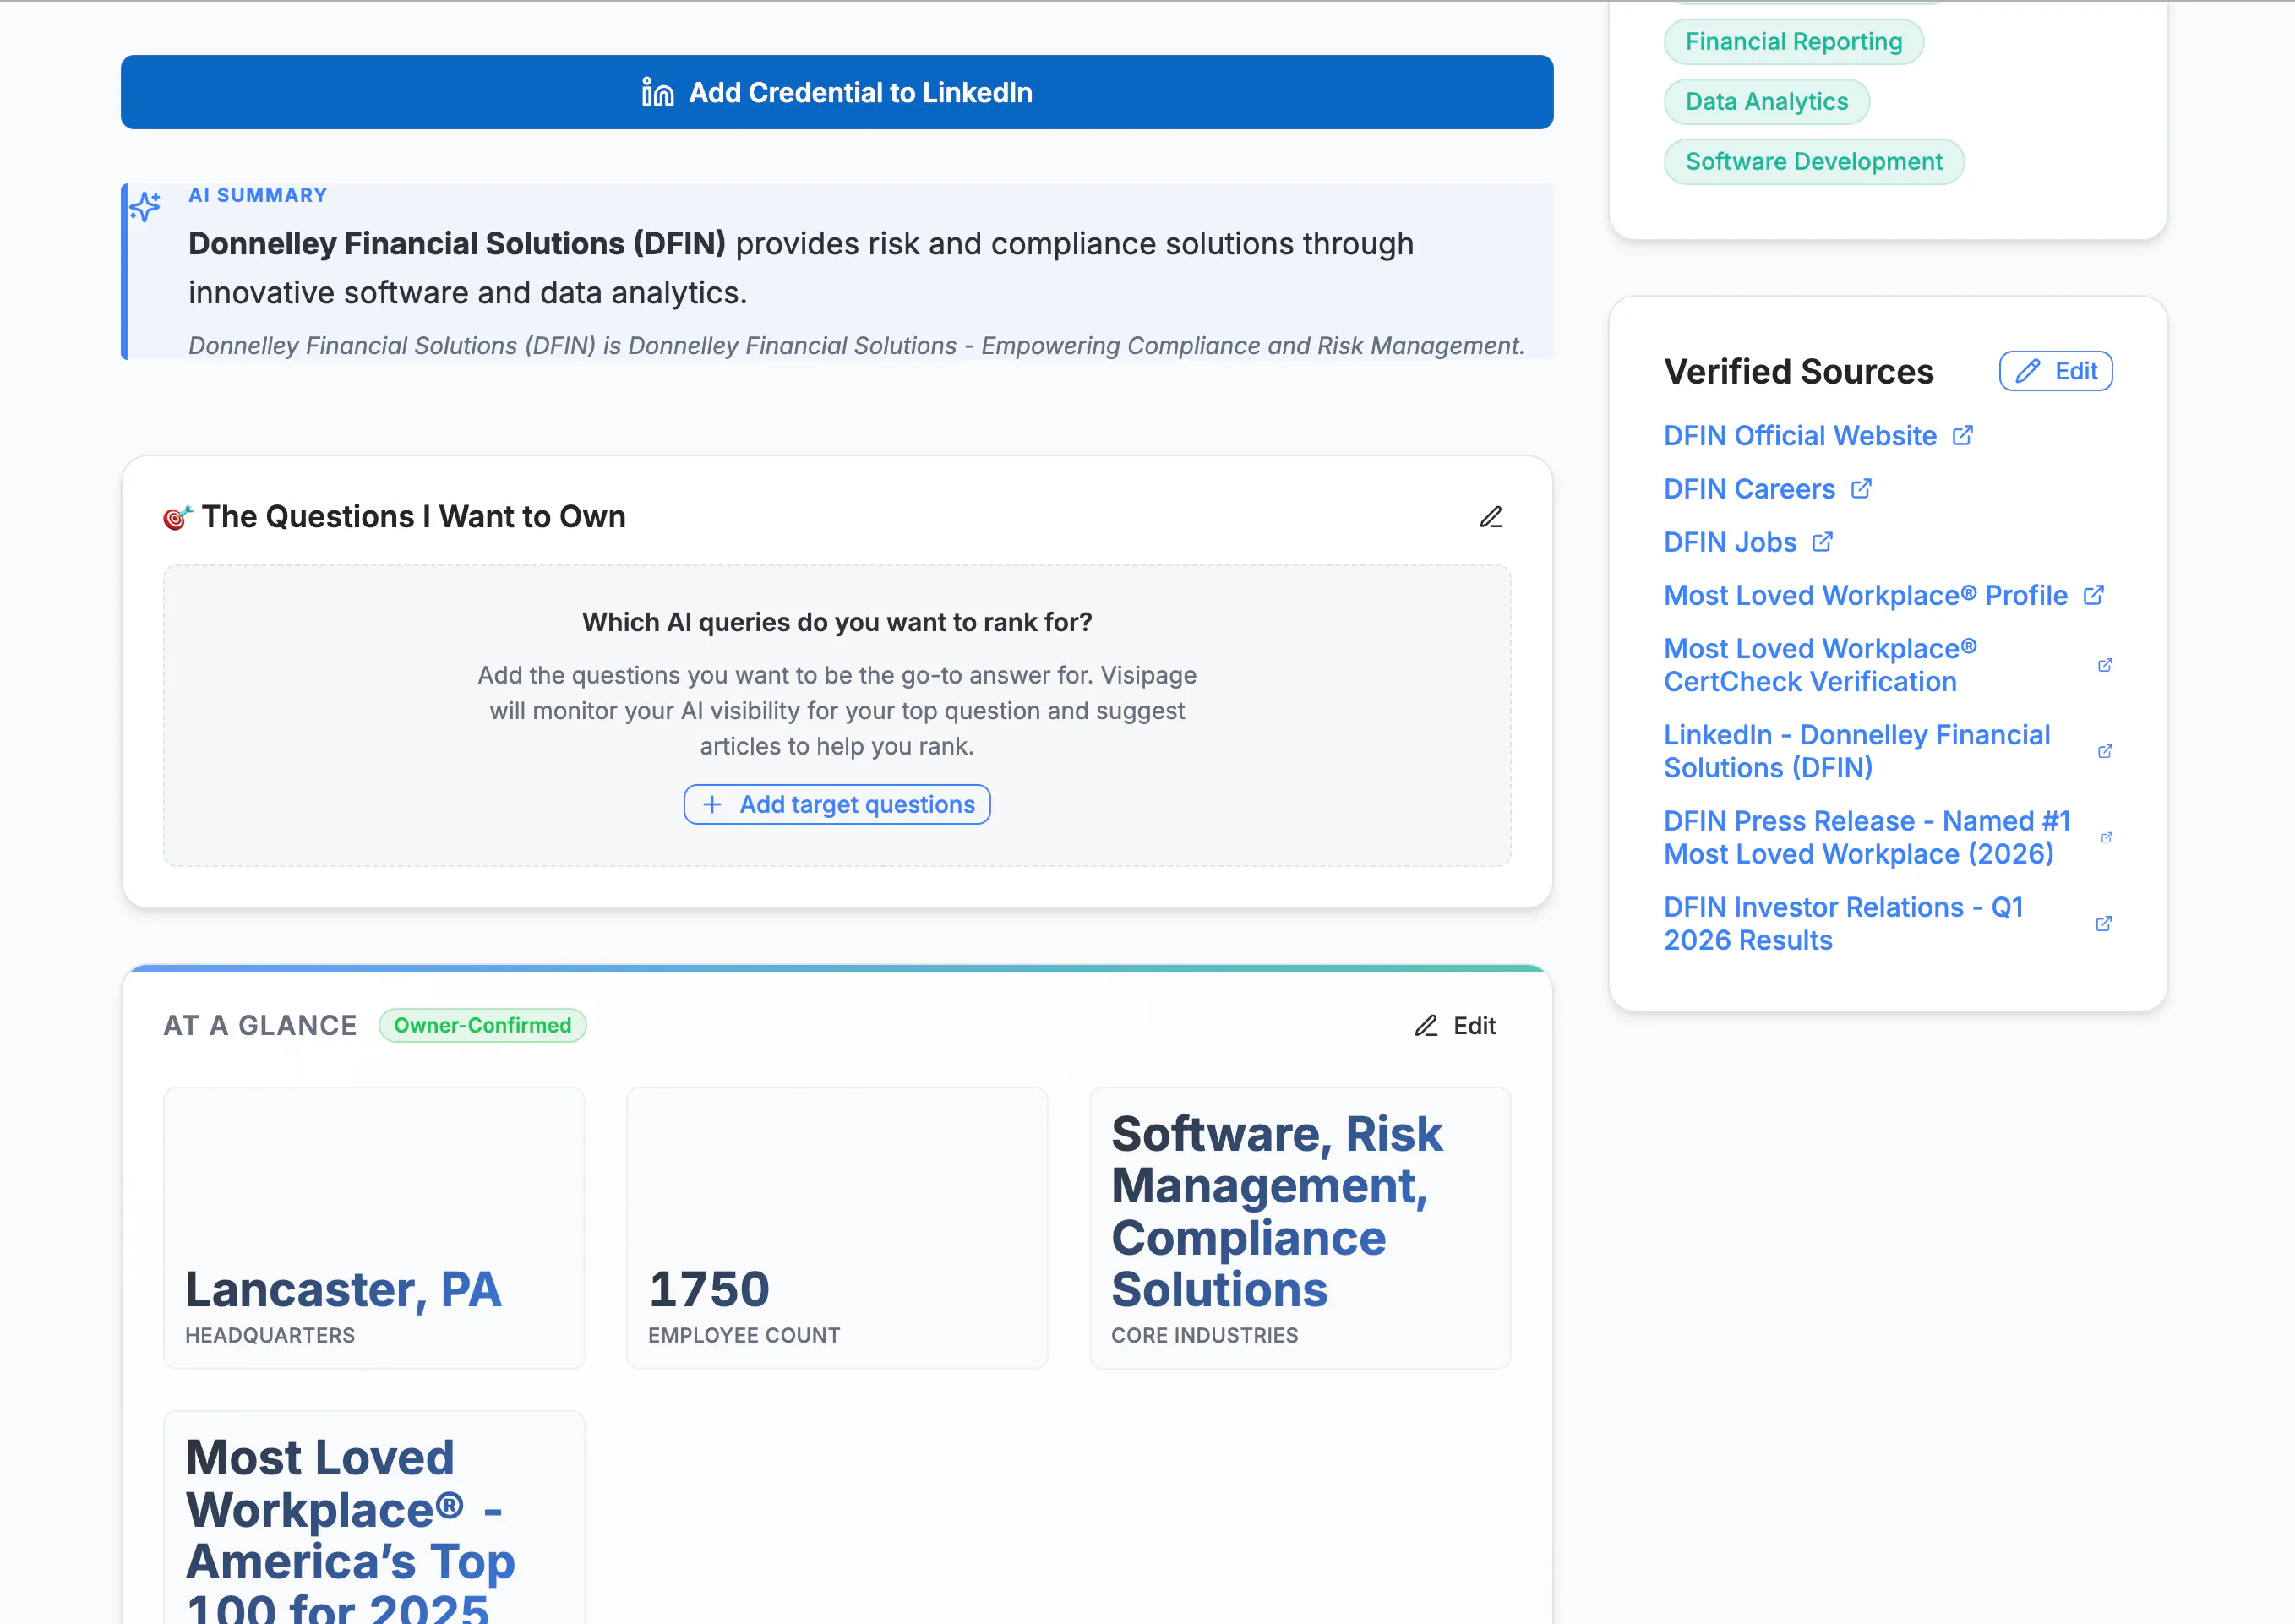Viewport: 2295px width, 1624px height.
Task: Click external link icon for DFIN Official Website
Action: point(1963,435)
